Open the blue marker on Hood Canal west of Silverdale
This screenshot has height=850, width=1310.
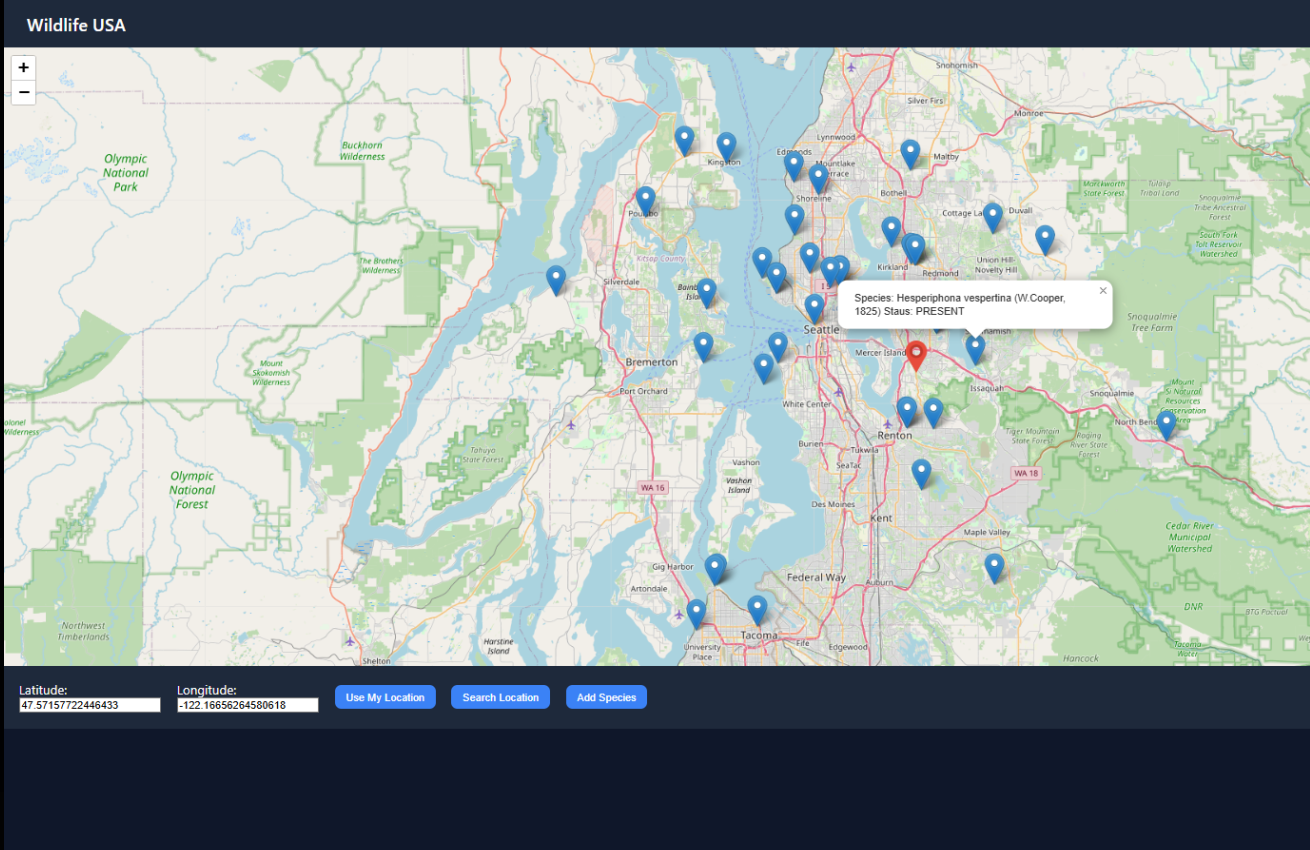click(556, 280)
